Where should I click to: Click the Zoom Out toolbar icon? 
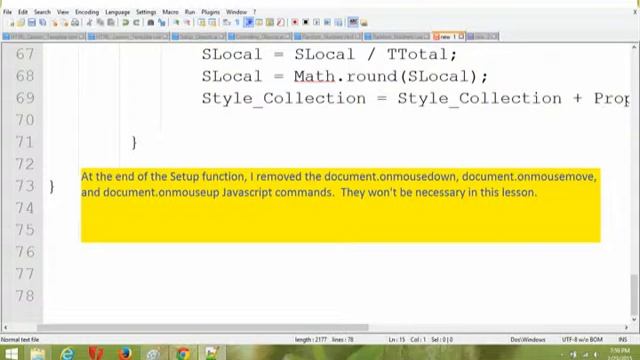pyautogui.click(x=188, y=22)
